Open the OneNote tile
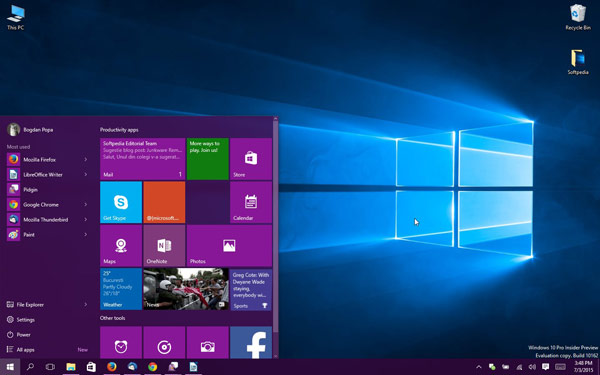 (x=164, y=246)
